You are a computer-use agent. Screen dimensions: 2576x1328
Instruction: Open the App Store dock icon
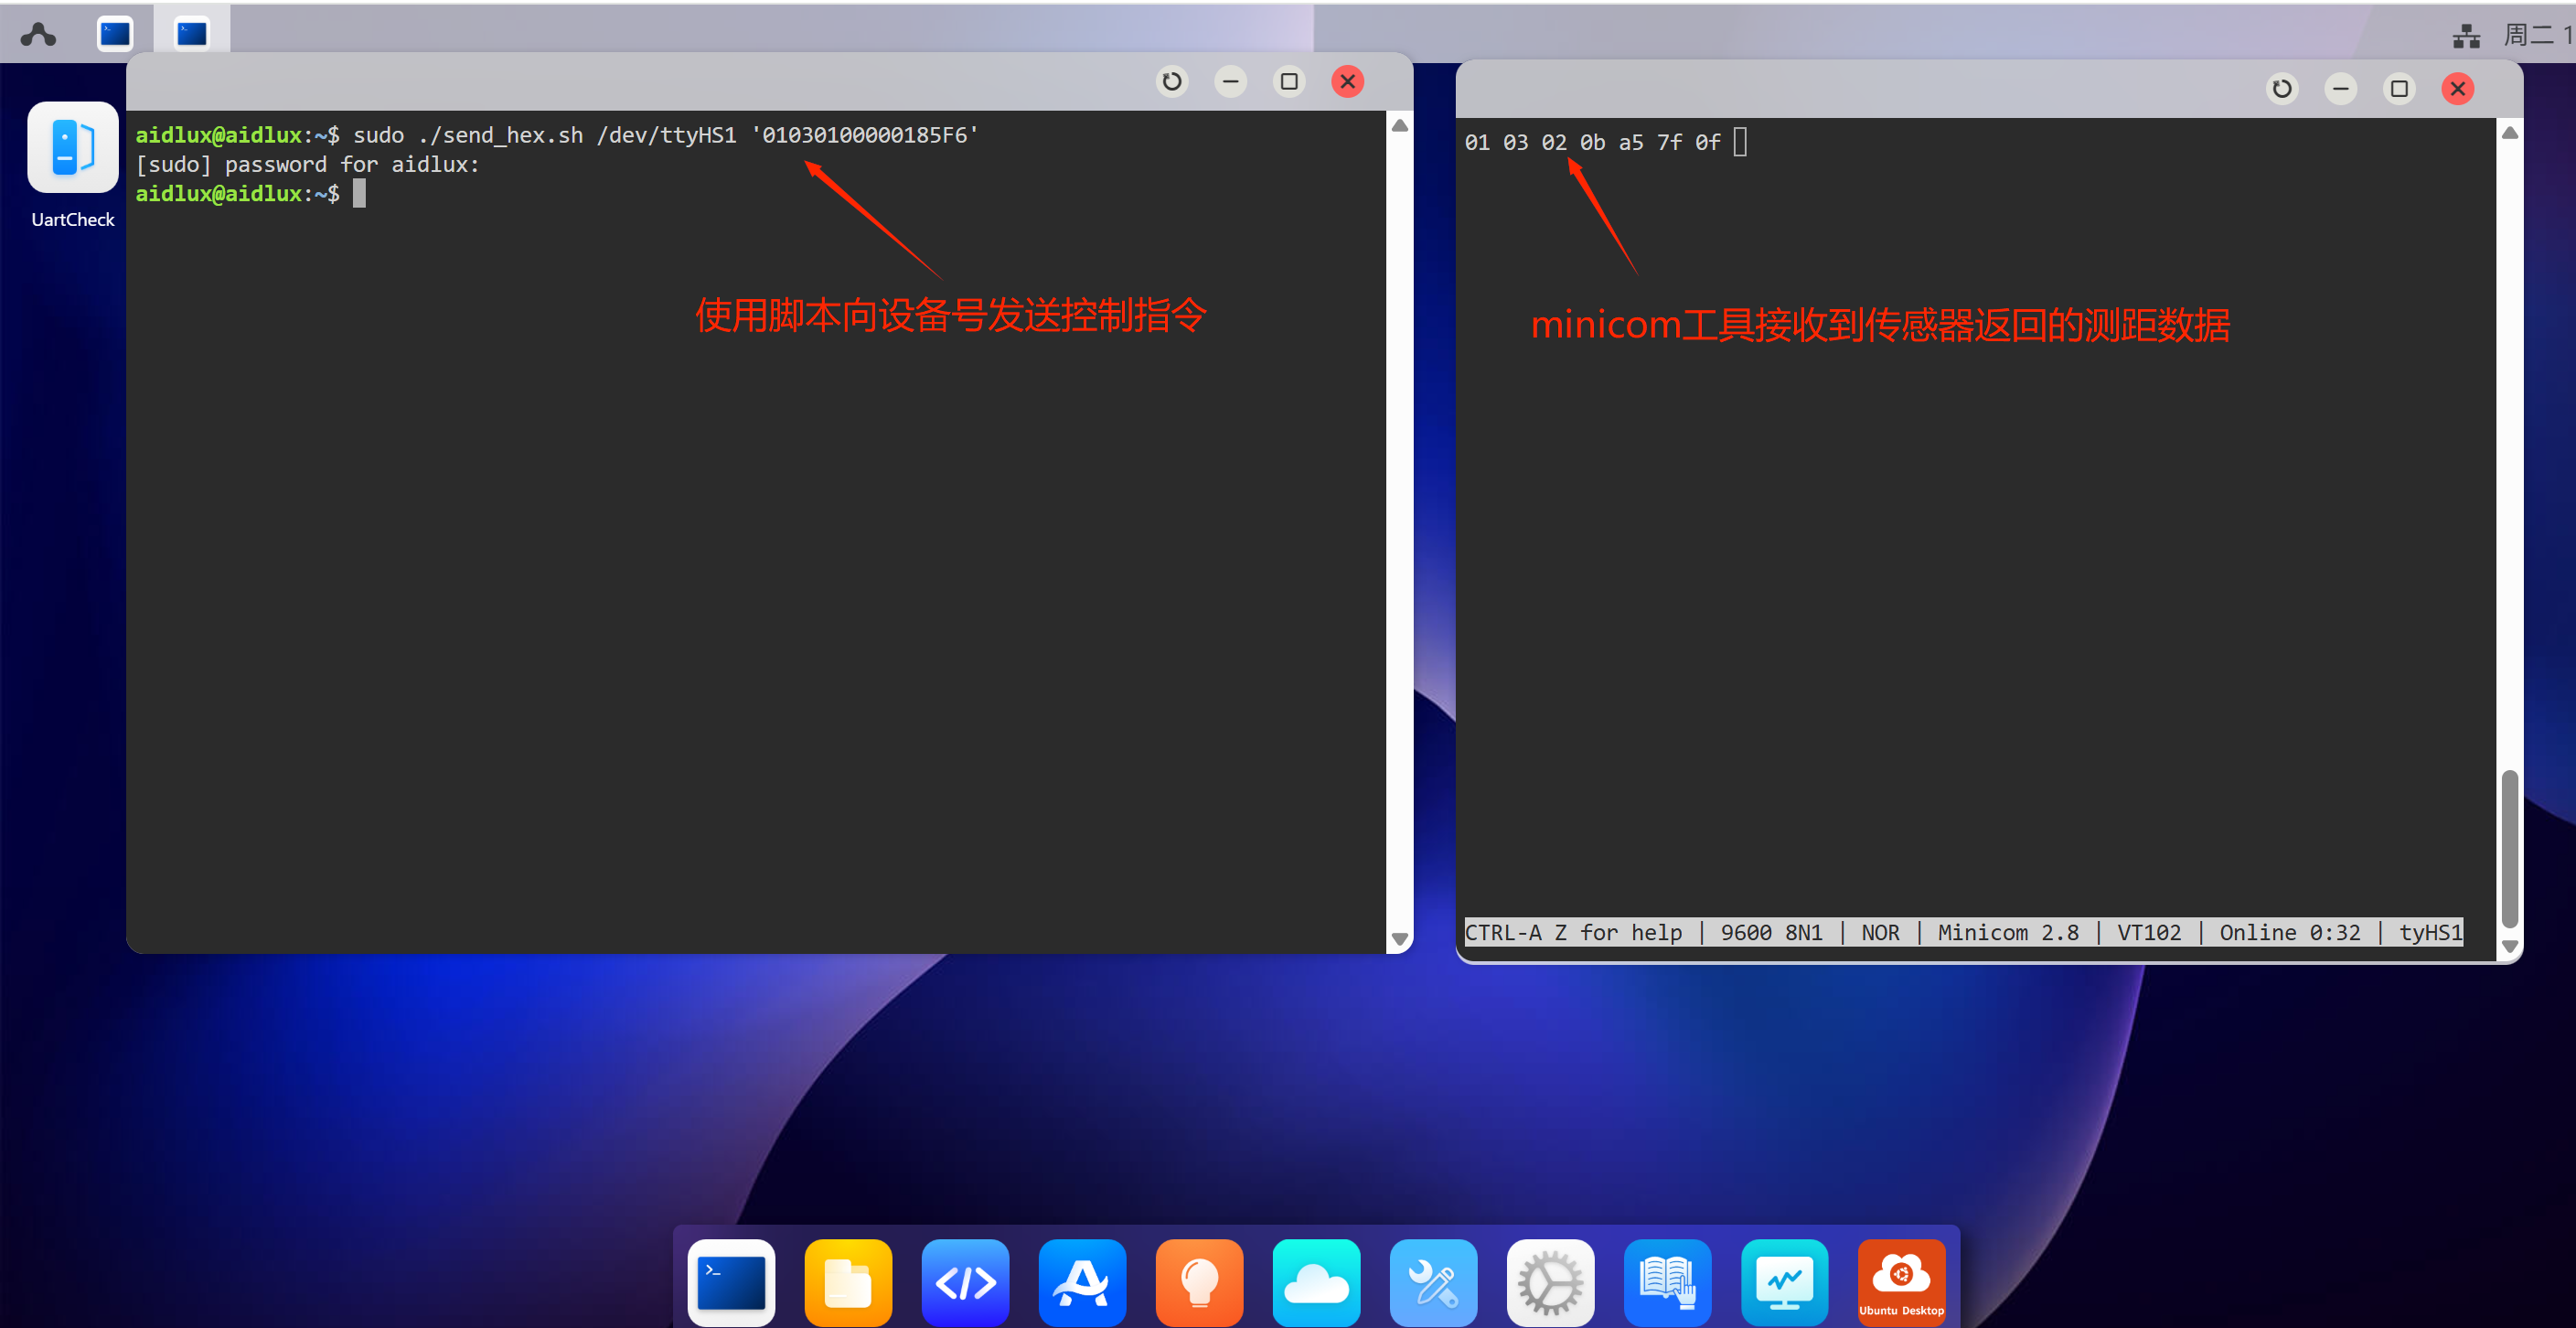[x=1082, y=1282]
